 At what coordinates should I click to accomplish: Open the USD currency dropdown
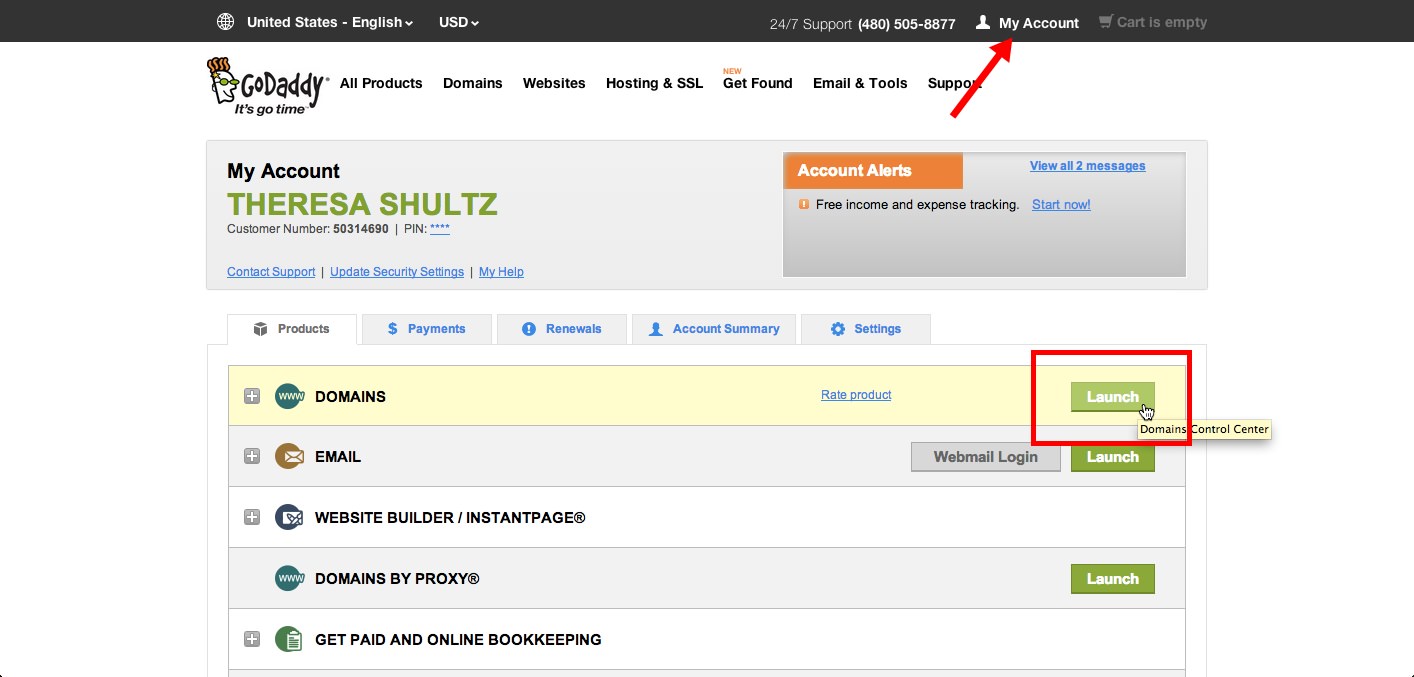pyautogui.click(x=459, y=22)
